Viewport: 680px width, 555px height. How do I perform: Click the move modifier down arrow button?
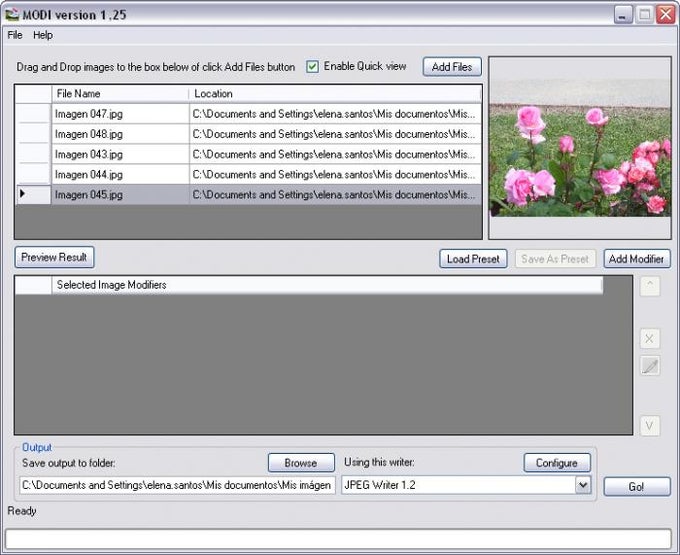(650, 426)
